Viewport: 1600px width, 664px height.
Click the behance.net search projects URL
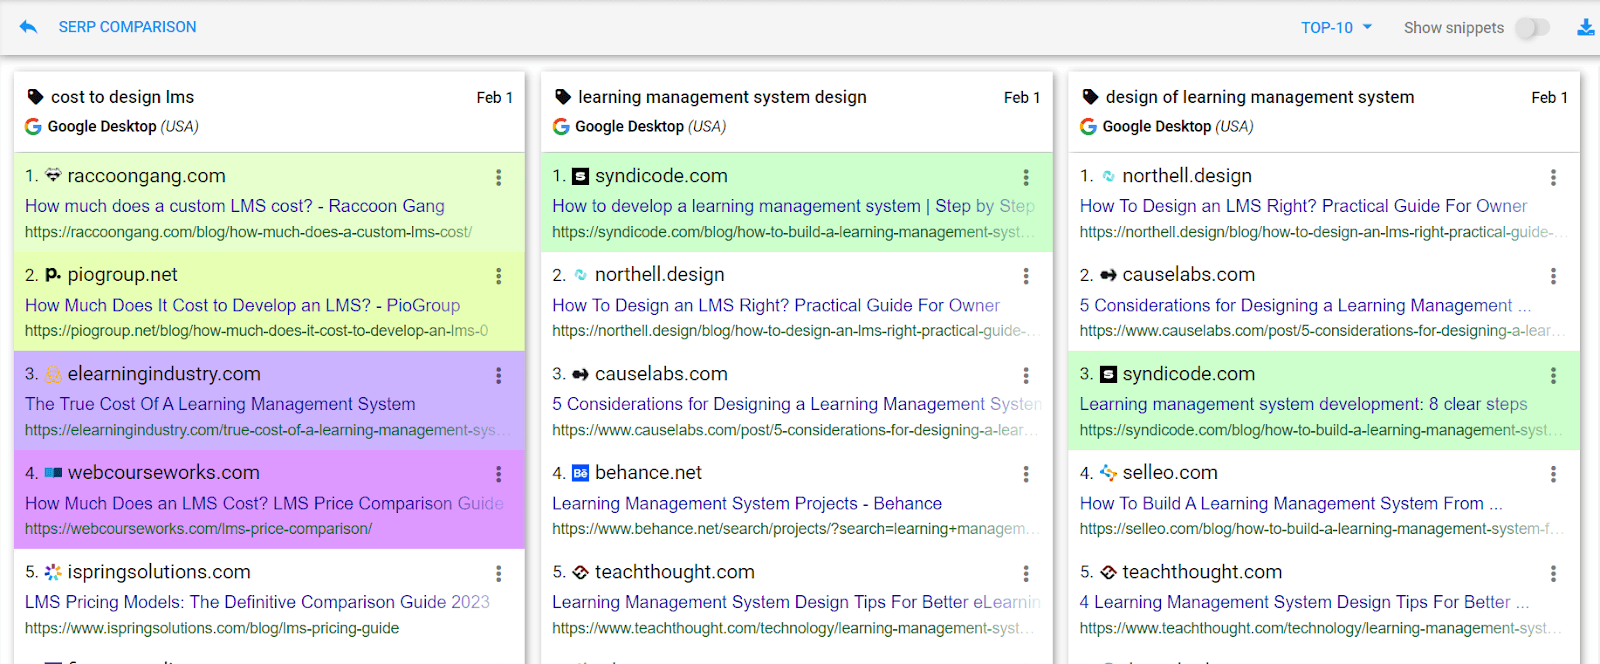(x=796, y=529)
